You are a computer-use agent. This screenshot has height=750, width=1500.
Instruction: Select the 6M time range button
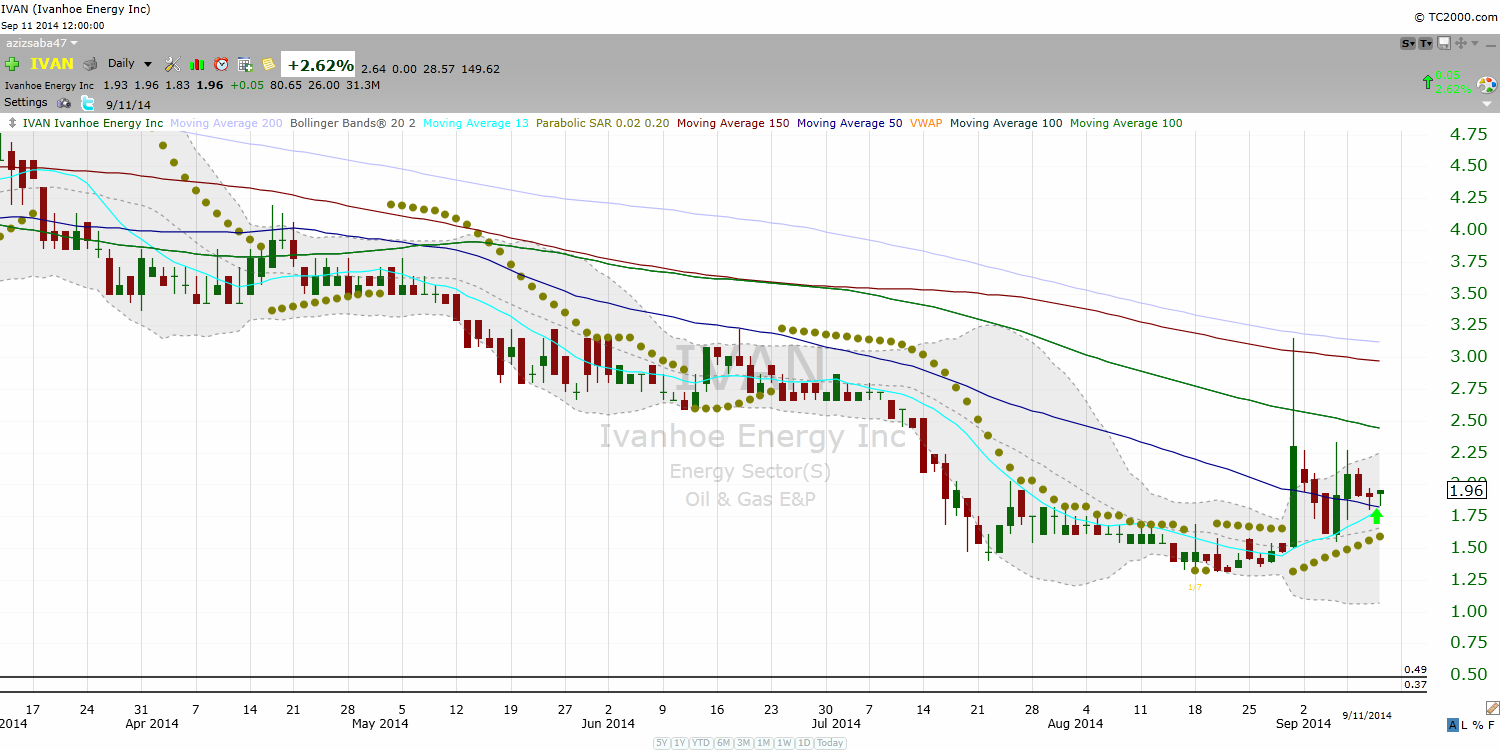click(724, 743)
